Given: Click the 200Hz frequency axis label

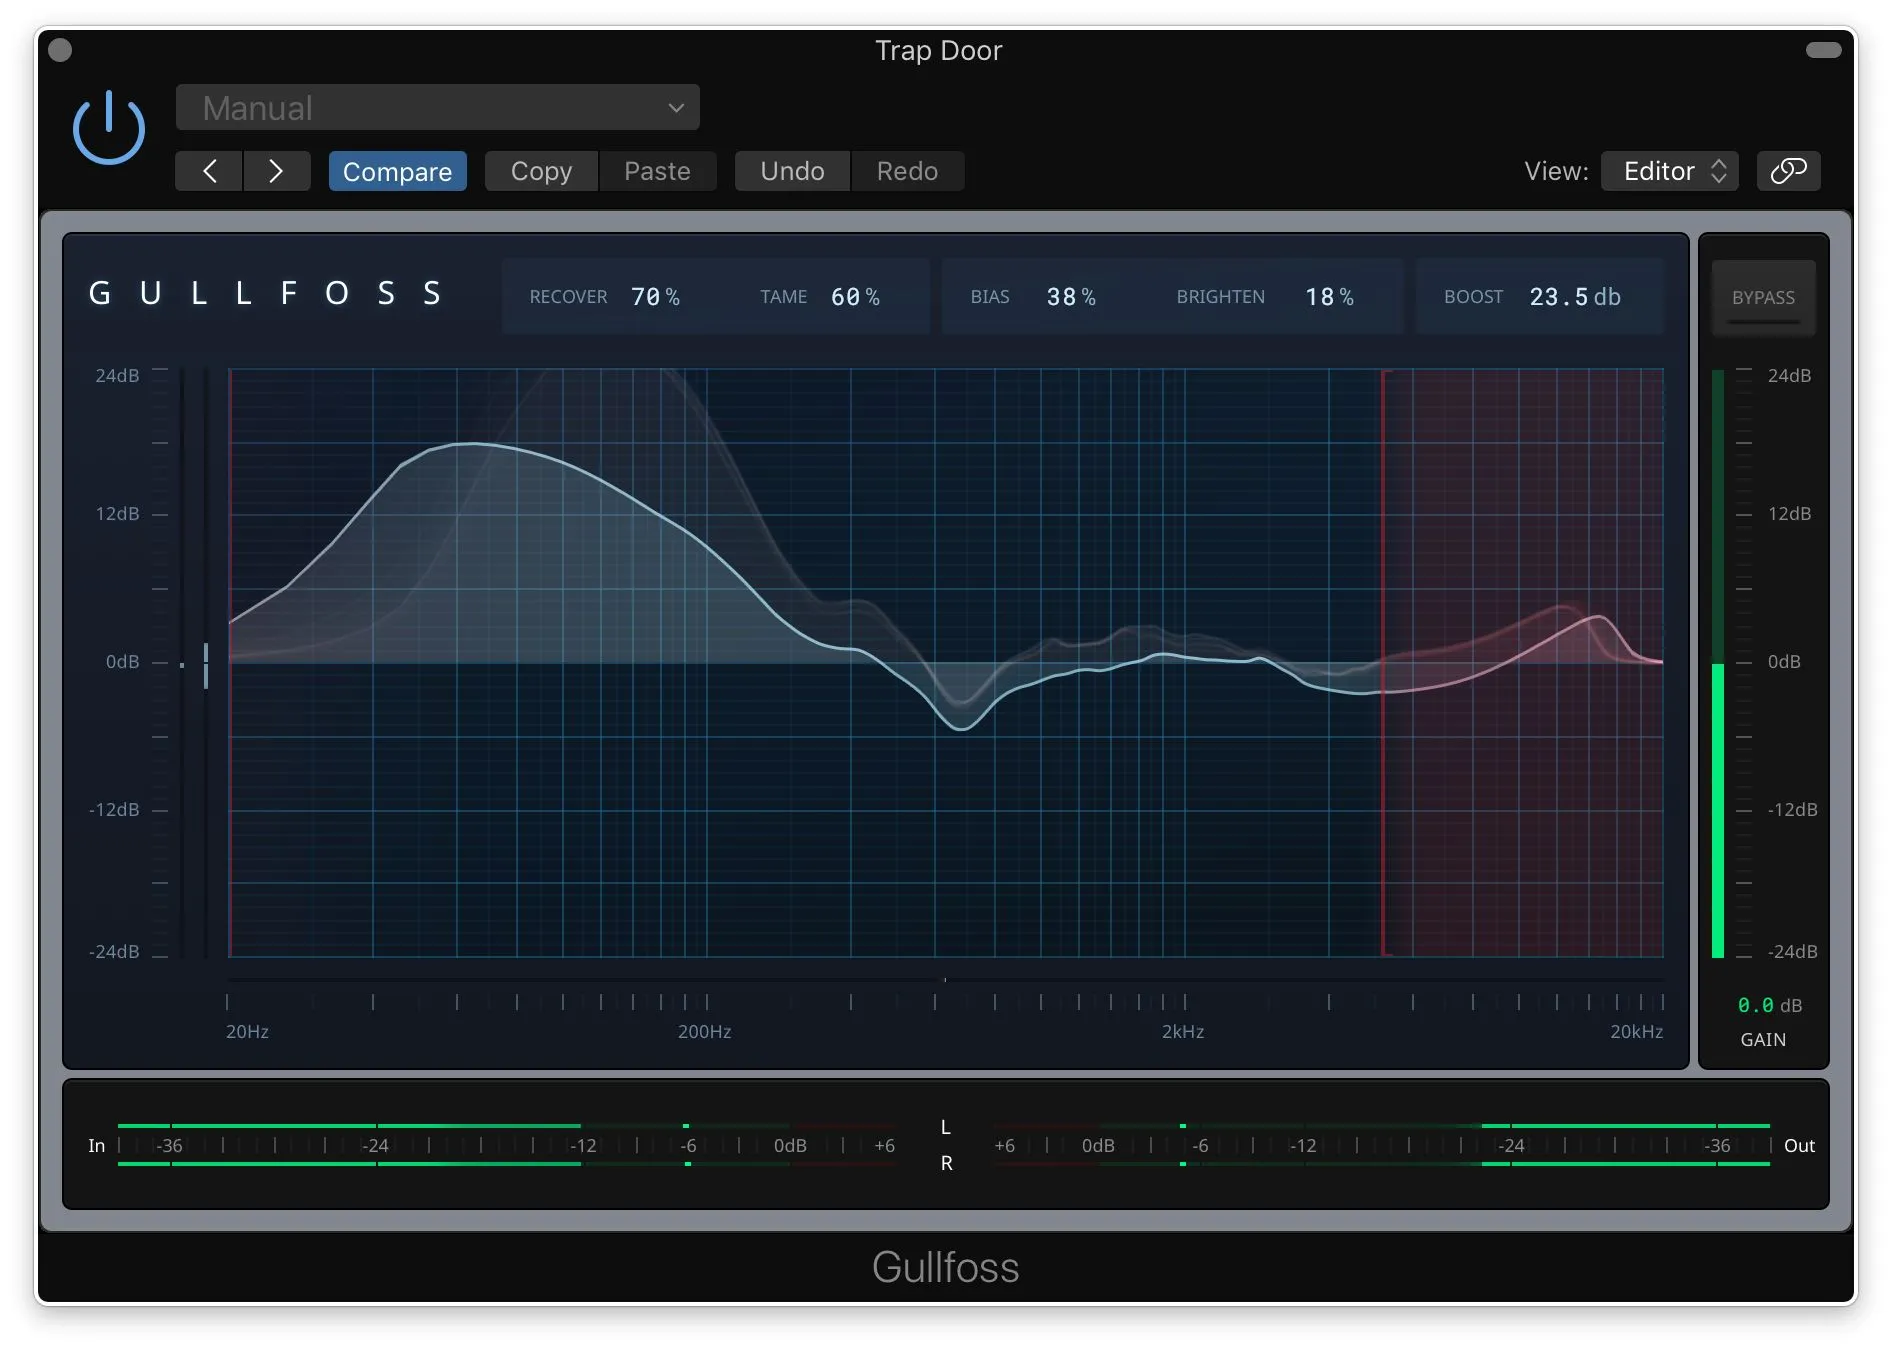Looking at the screenshot, I should tap(704, 1031).
